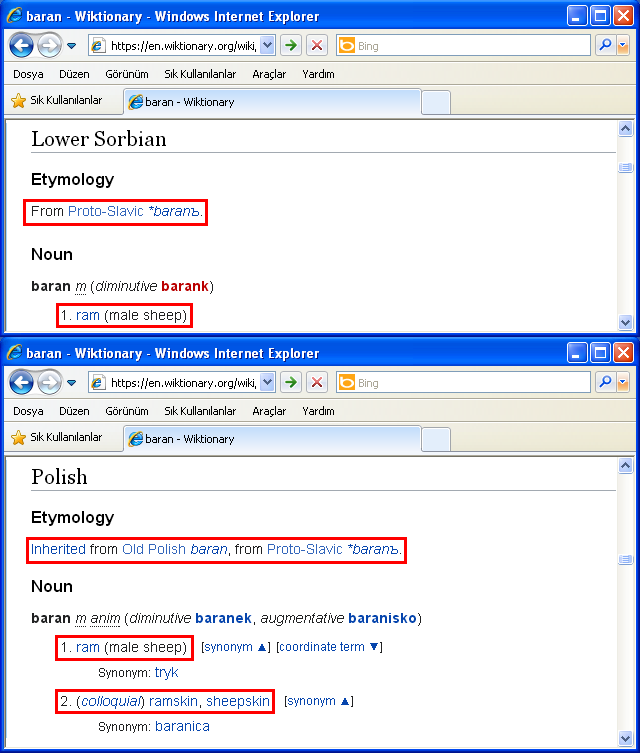Click search magnifier icon in upper window
640x753 pixels.
(x=606, y=46)
